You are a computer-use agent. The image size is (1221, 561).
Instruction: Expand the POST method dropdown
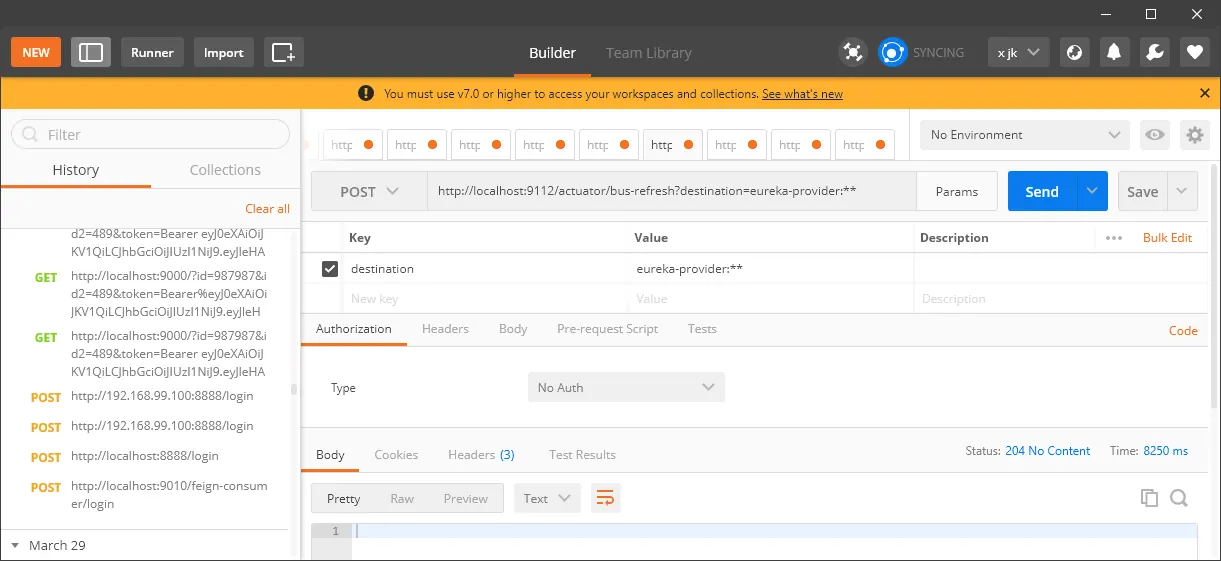(x=369, y=191)
